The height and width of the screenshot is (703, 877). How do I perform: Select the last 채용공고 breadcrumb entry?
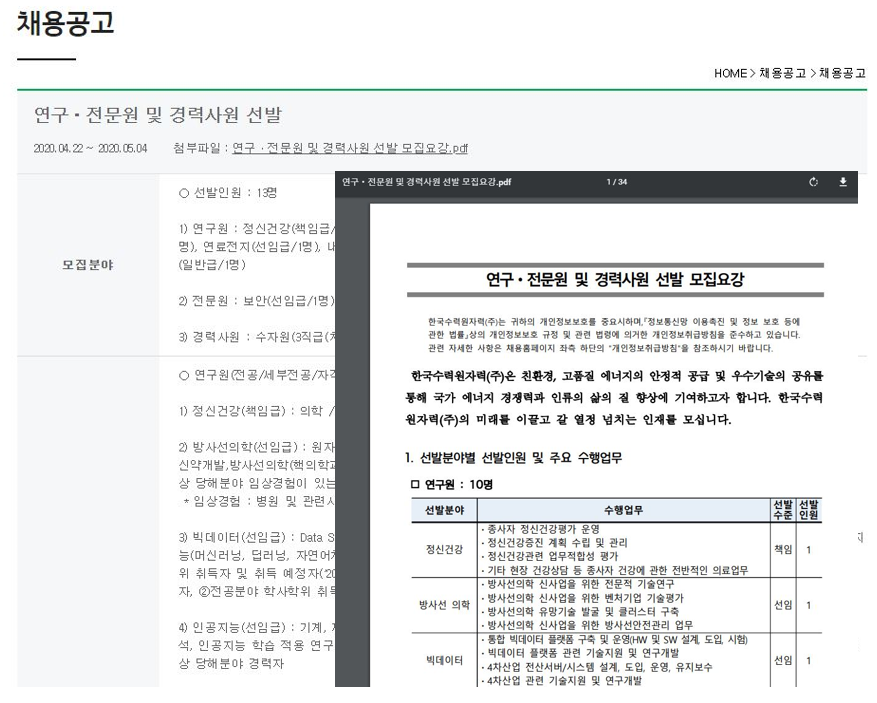(842, 73)
